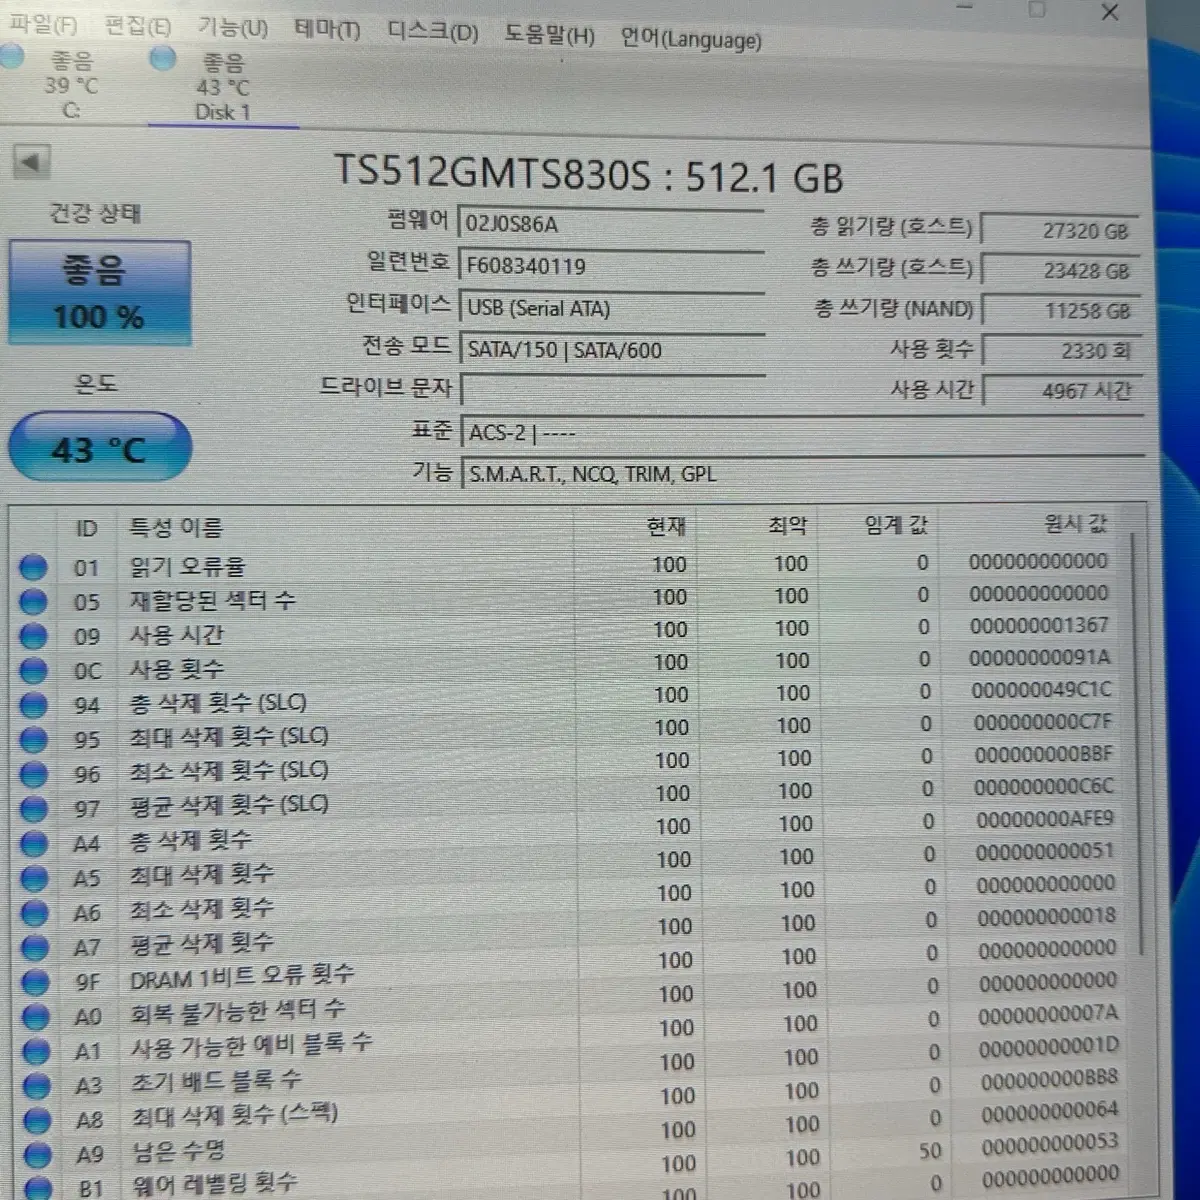Click status icon for 0C 사용 횟수

click(33, 671)
